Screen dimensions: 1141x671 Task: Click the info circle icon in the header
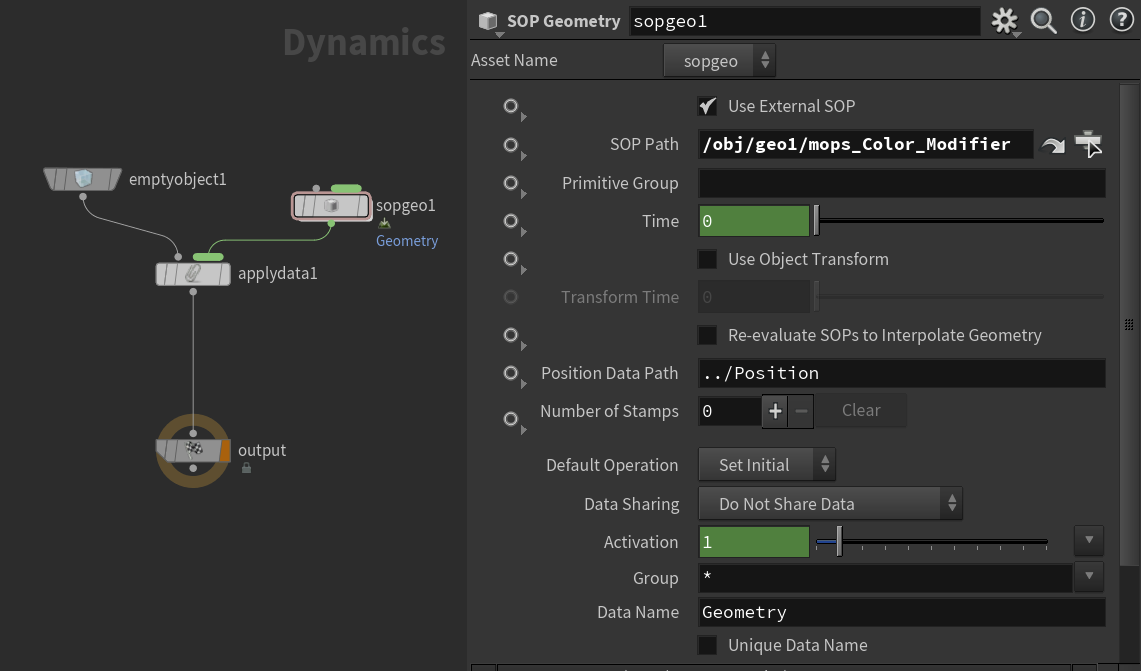pos(1082,19)
